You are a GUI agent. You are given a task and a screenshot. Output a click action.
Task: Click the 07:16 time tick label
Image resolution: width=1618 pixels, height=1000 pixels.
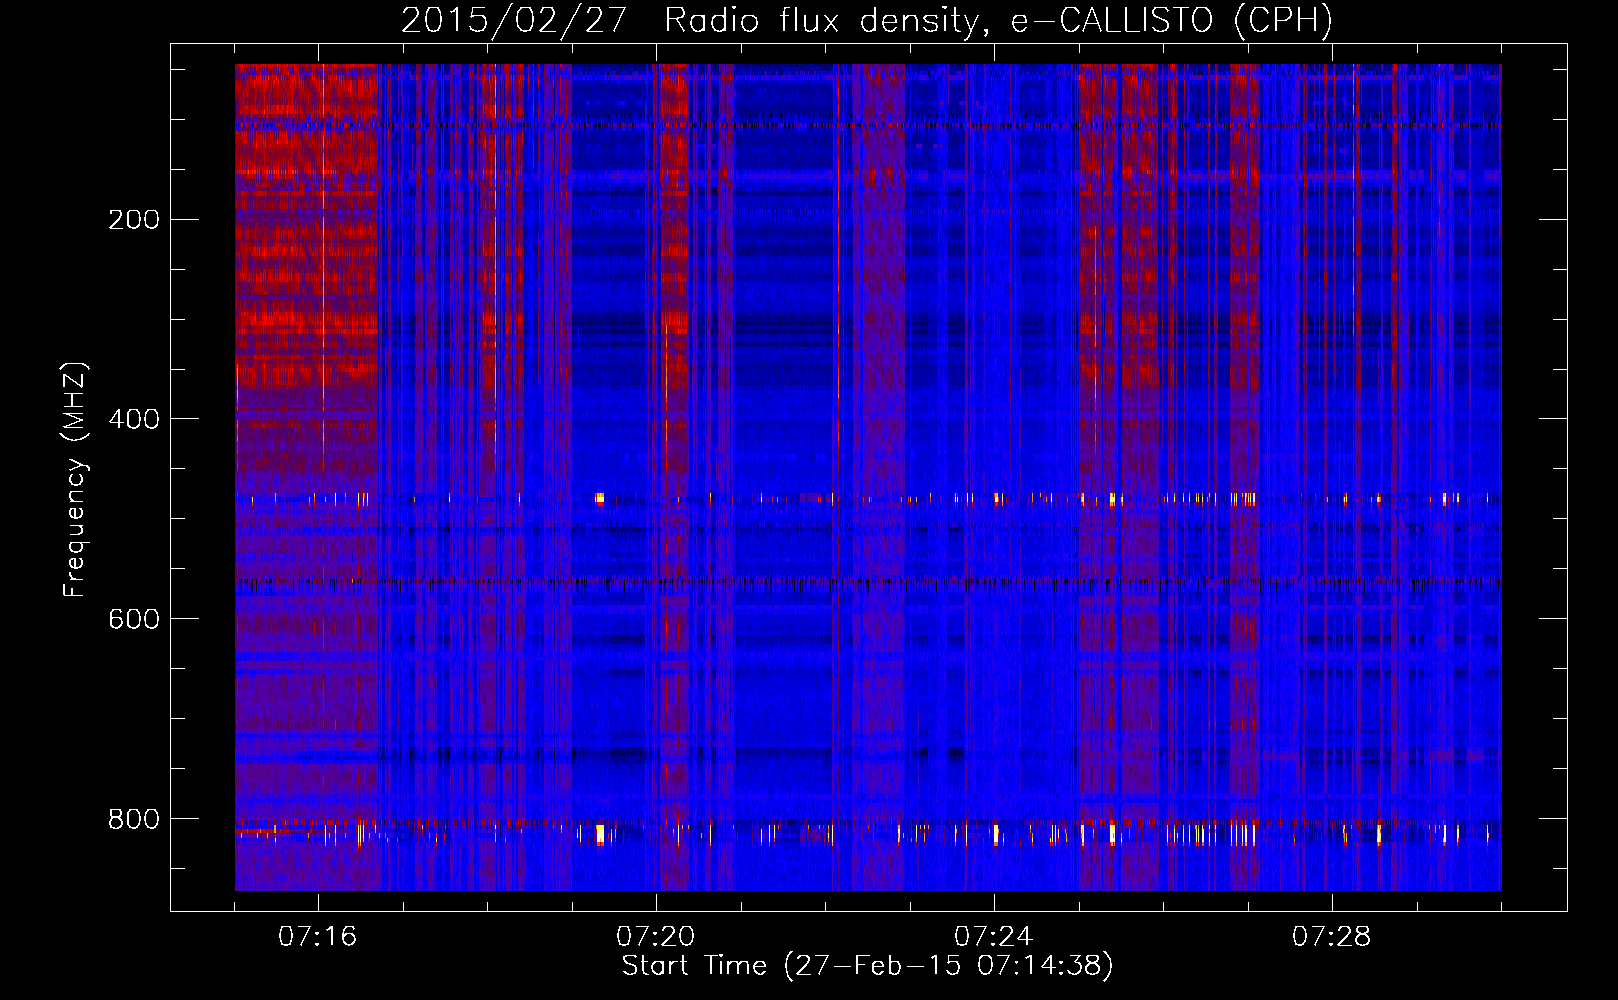pos(318,937)
